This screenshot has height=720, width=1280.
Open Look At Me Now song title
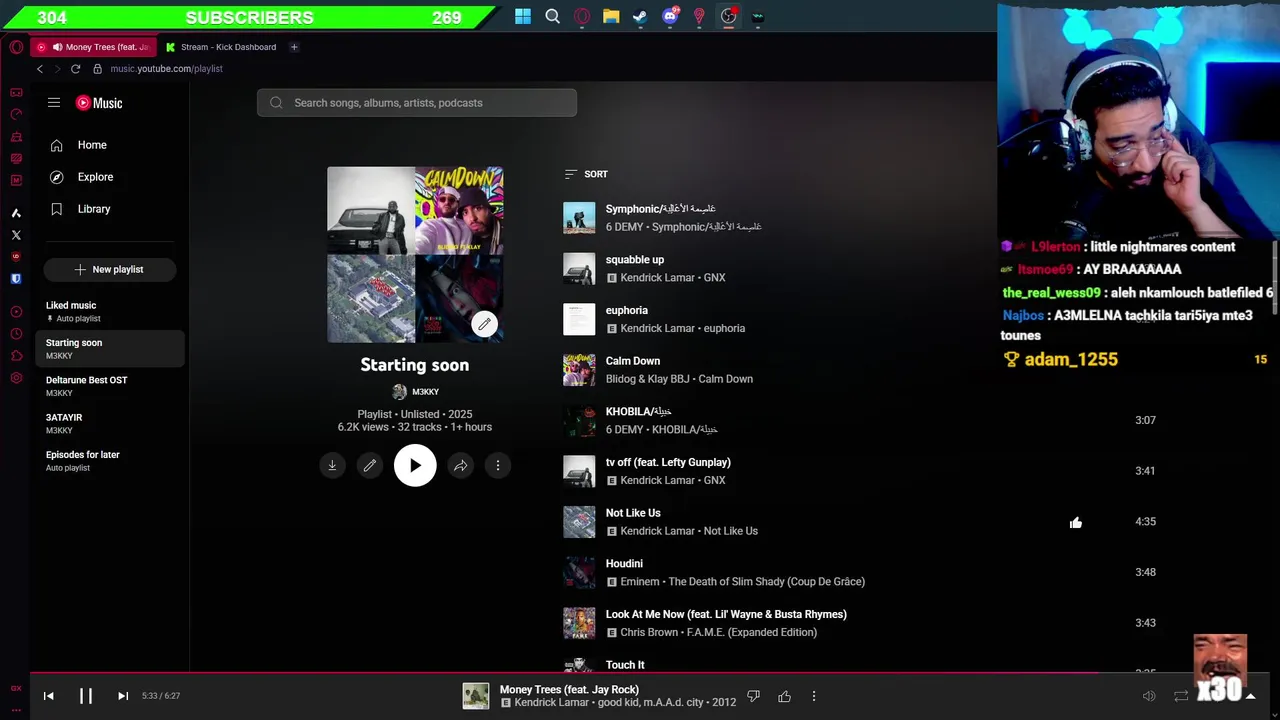[x=726, y=614]
